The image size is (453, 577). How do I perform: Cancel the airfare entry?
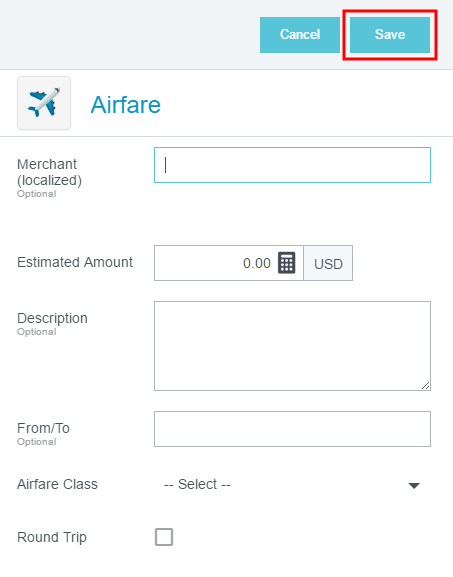tap(300, 35)
